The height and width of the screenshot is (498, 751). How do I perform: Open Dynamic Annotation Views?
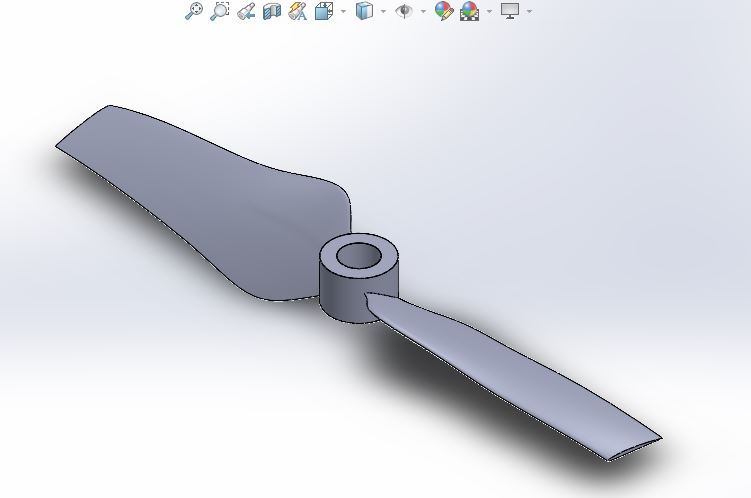point(297,11)
